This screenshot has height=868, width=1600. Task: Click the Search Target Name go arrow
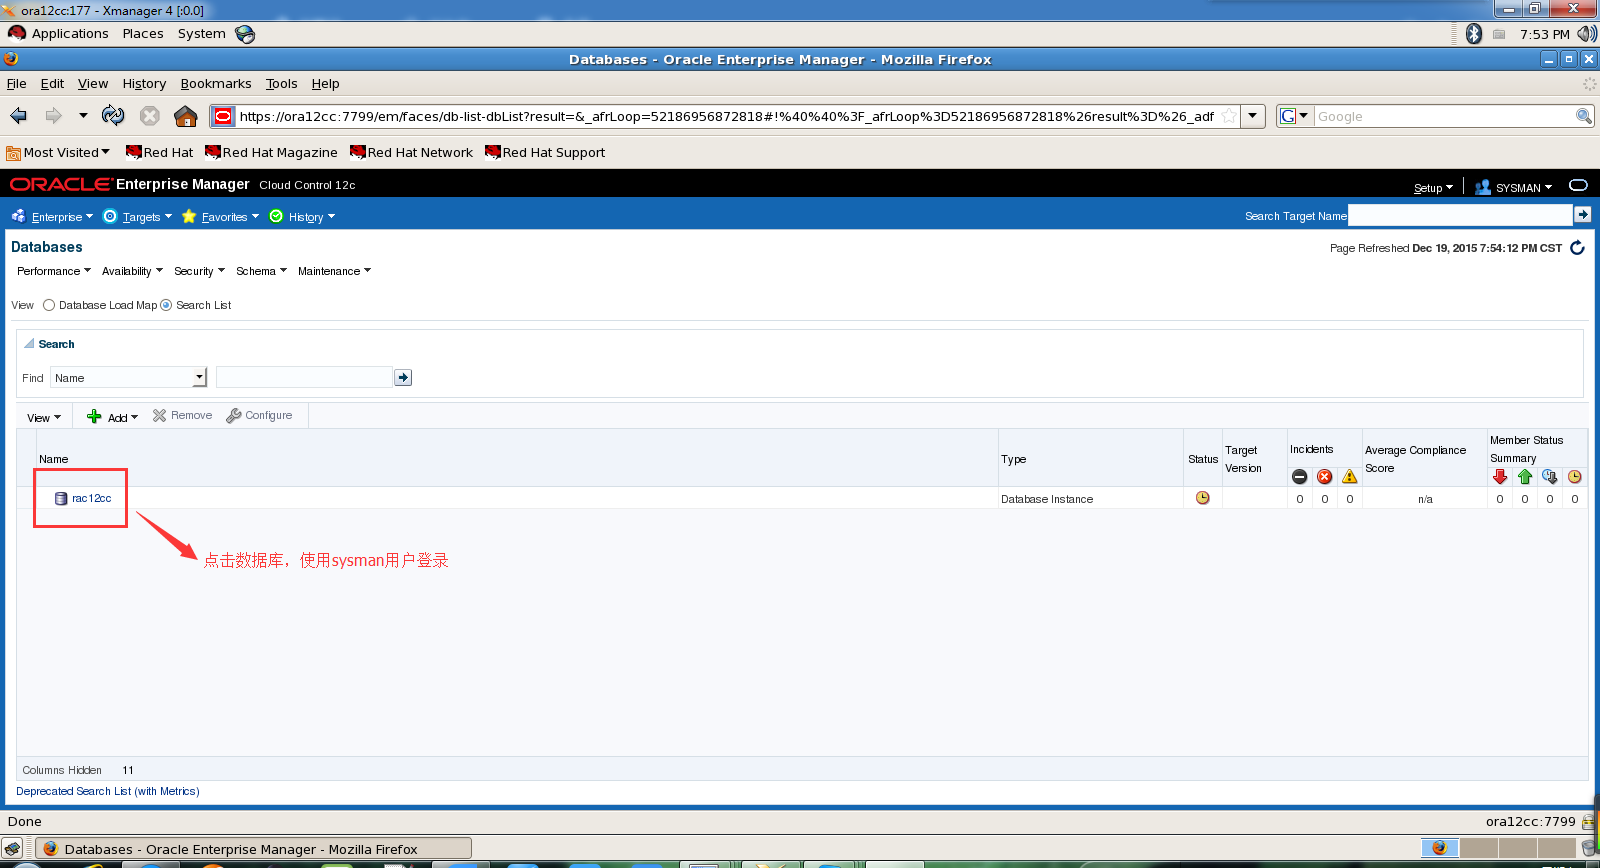click(x=1582, y=214)
